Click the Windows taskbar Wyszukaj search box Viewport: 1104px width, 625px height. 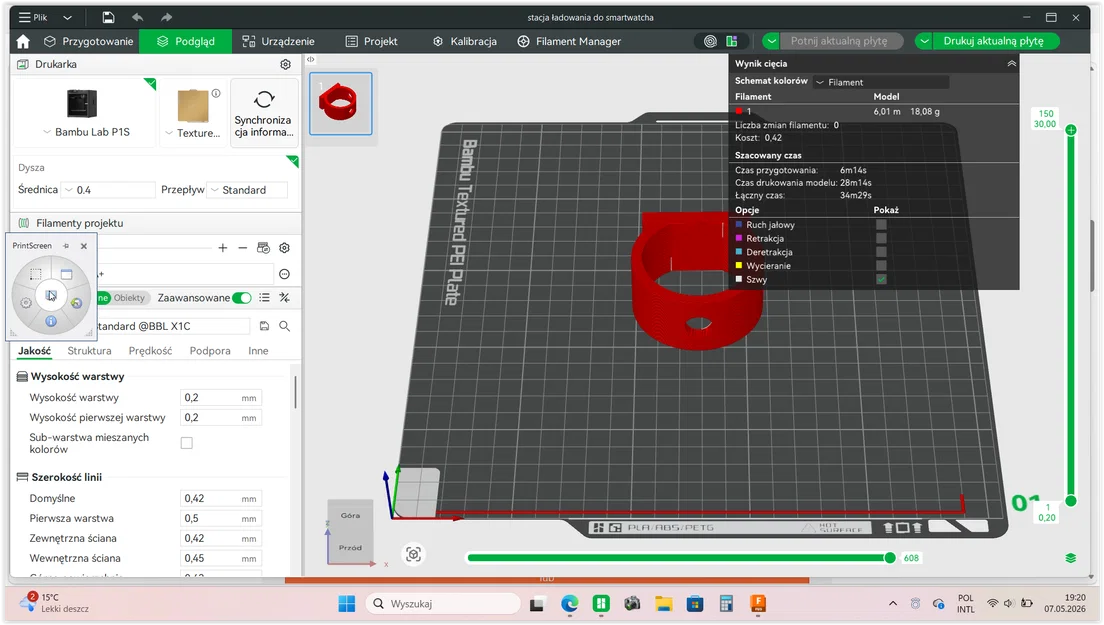click(x=443, y=604)
